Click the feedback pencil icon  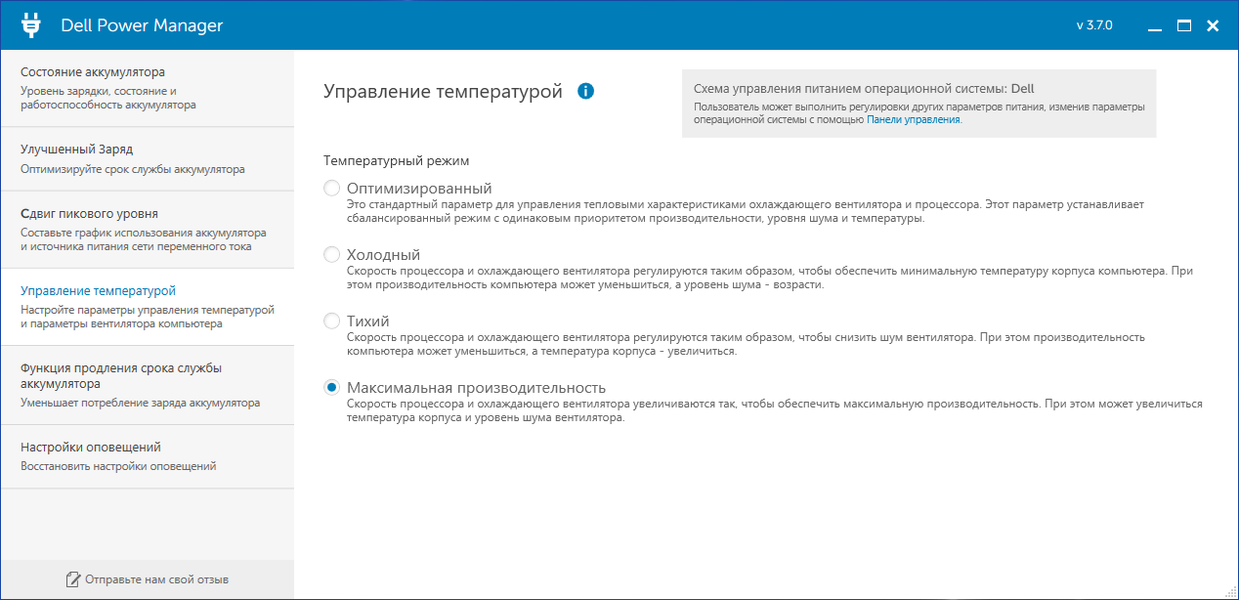(x=73, y=579)
